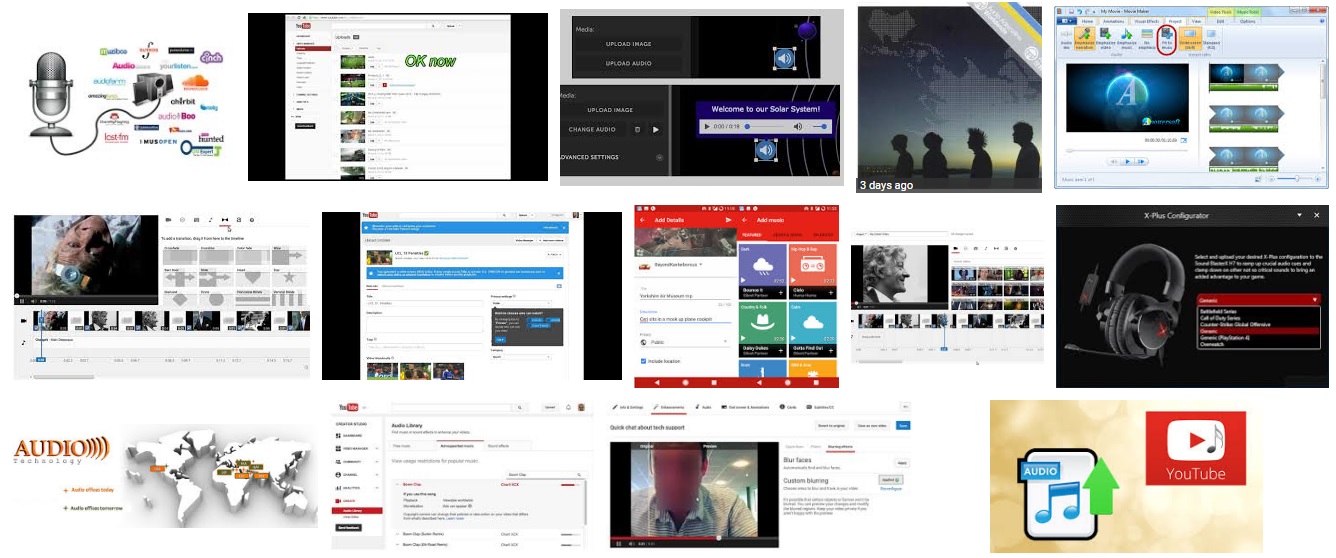This screenshot has width=1336, height=558.
Task: Switch to the 'Sound effects' tab in Audio Library
Action: tap(498, 446)
